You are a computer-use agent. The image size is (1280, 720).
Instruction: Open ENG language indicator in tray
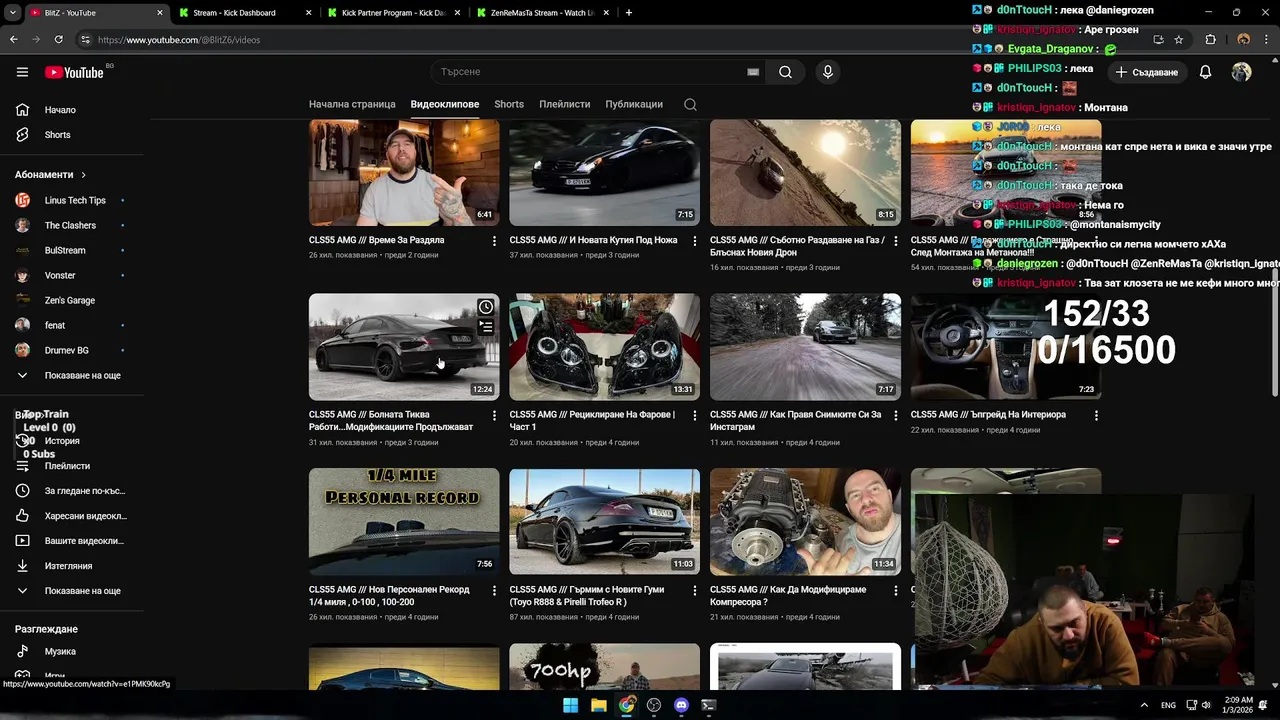[x=1168, y=705]
